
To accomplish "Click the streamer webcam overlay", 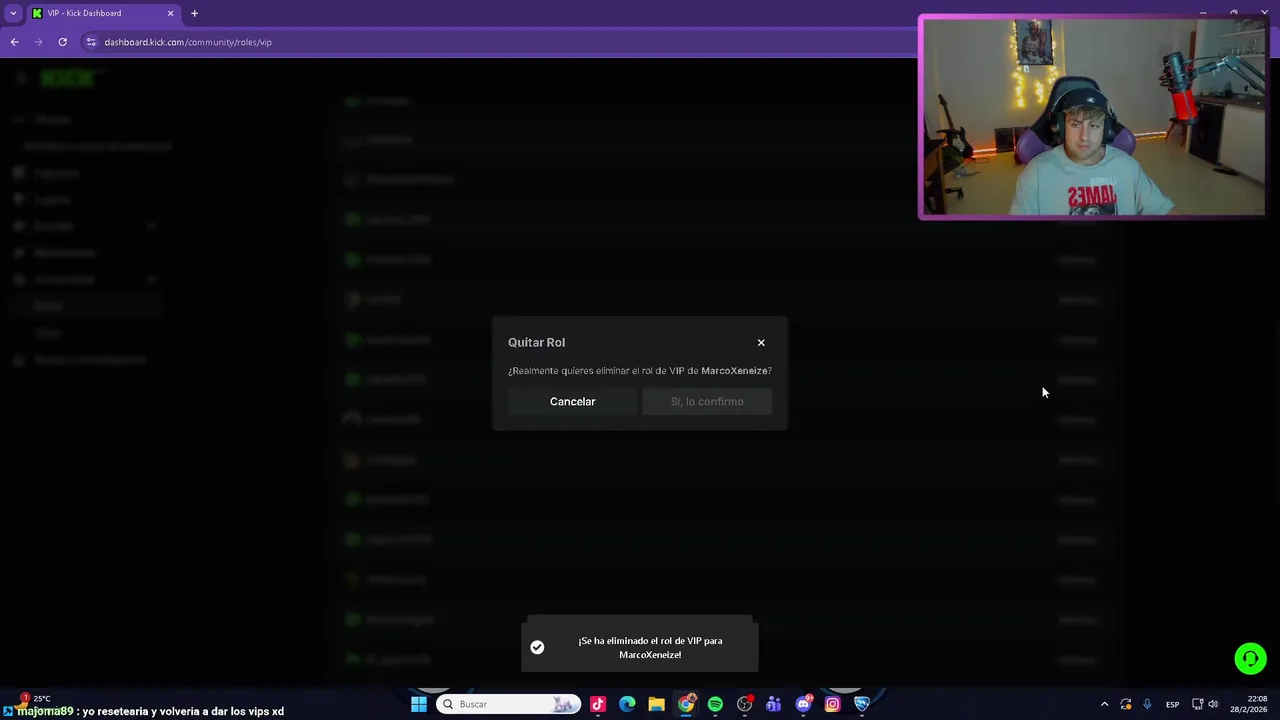I will coord(1093,117).
